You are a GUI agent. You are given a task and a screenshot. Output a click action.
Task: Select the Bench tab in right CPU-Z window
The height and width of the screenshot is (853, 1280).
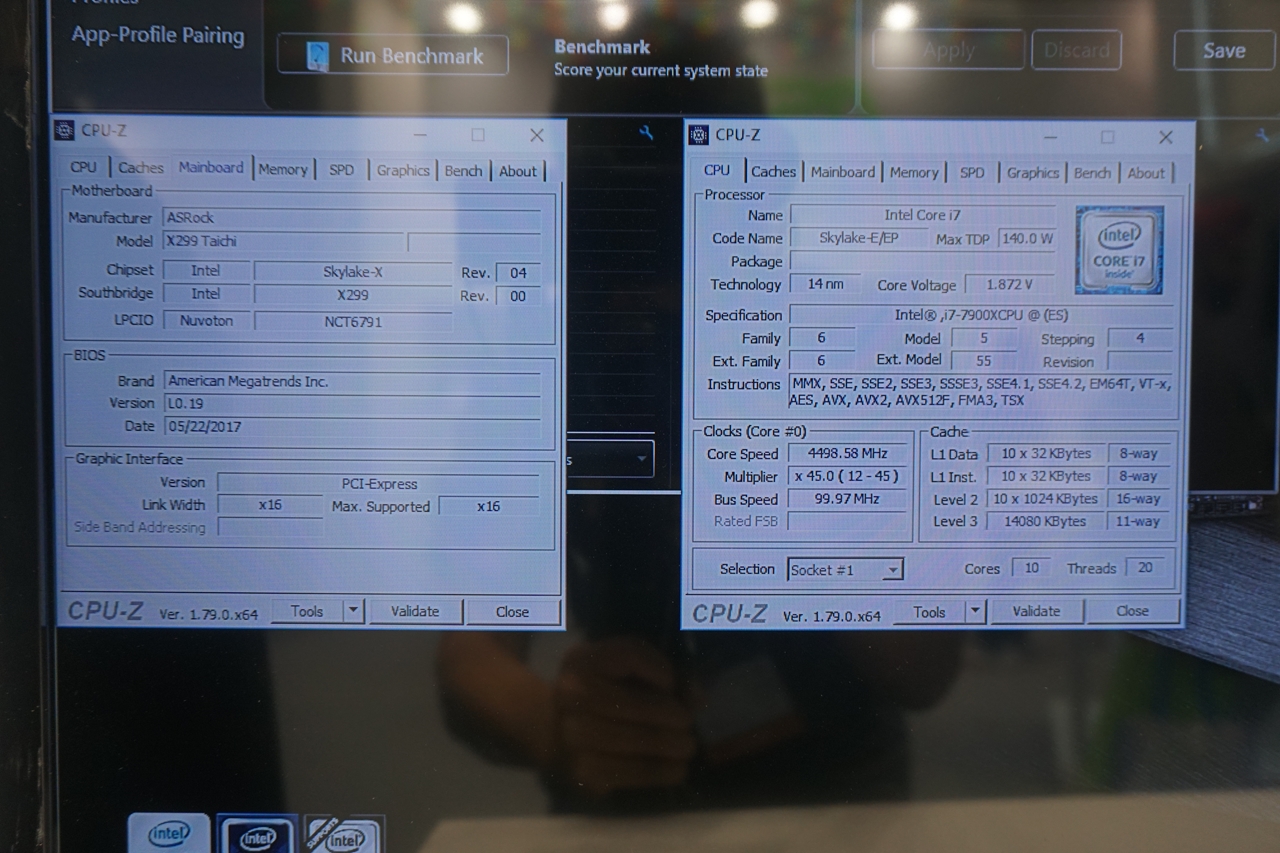pos(1092,173)
